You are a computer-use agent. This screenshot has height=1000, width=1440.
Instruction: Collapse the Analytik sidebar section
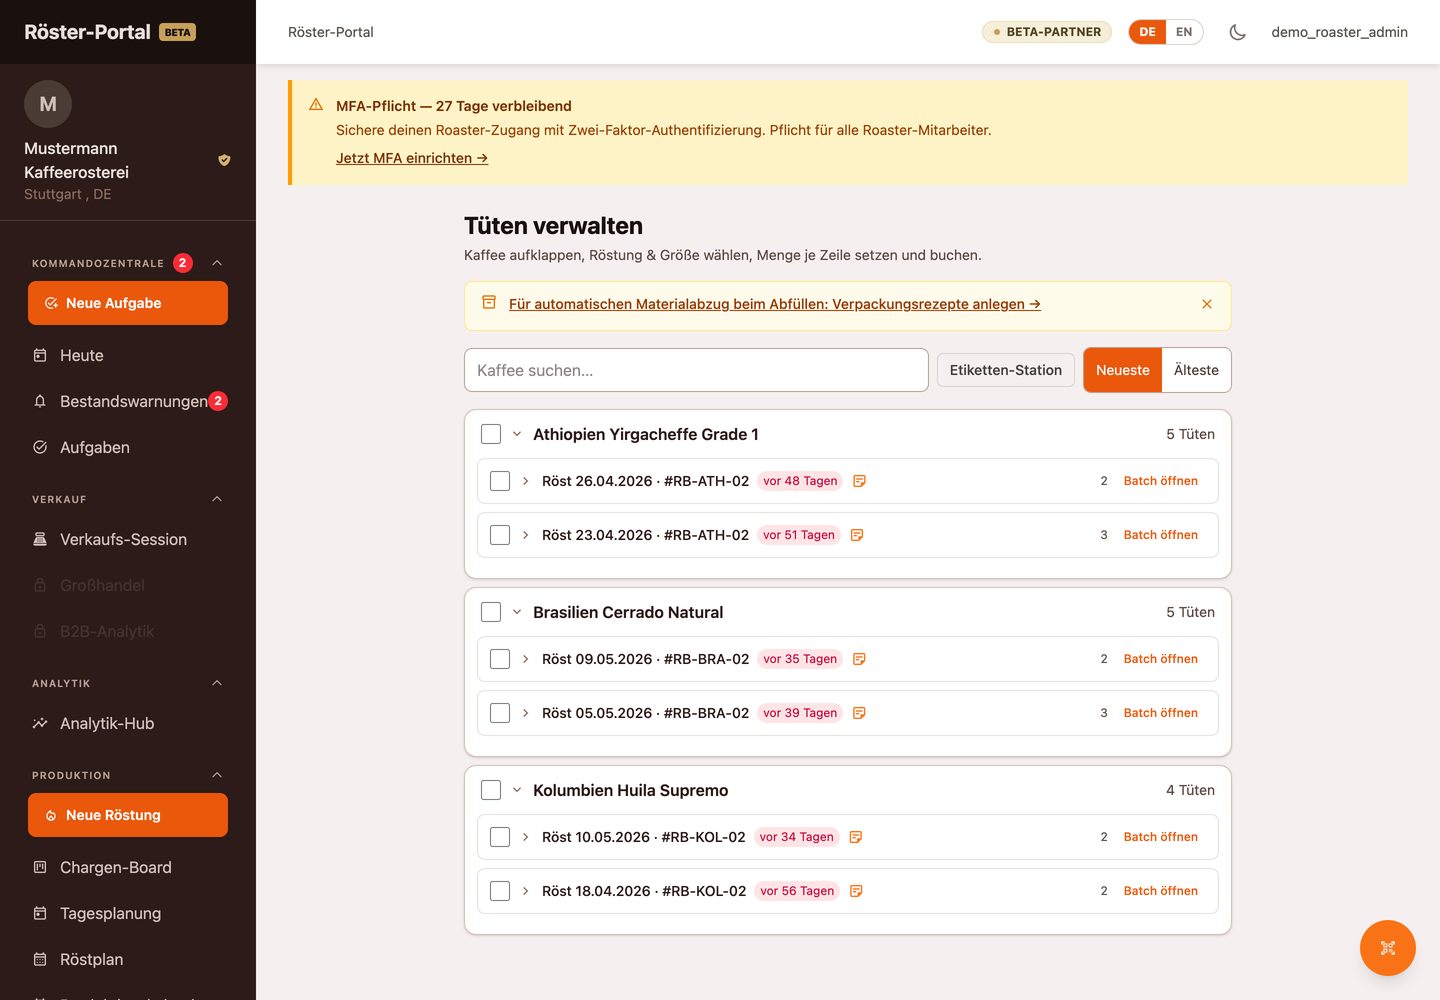pyautogui.click(x=217, y=683)
